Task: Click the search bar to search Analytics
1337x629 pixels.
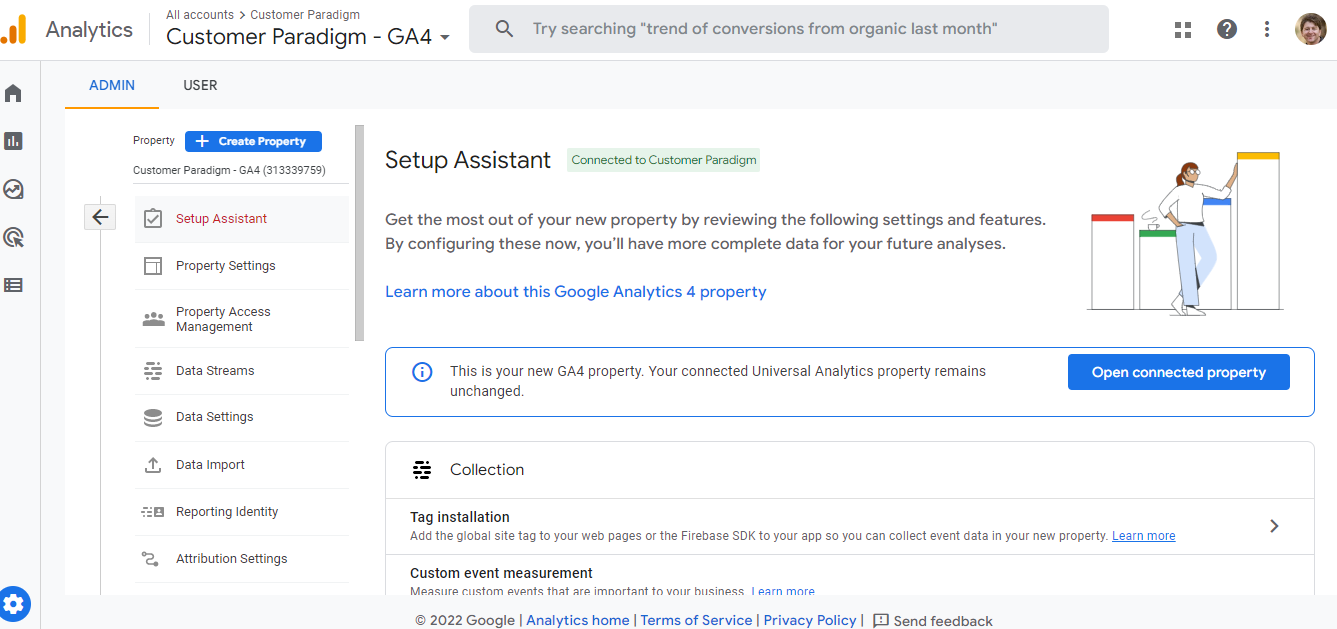Action: click(789, 29)
